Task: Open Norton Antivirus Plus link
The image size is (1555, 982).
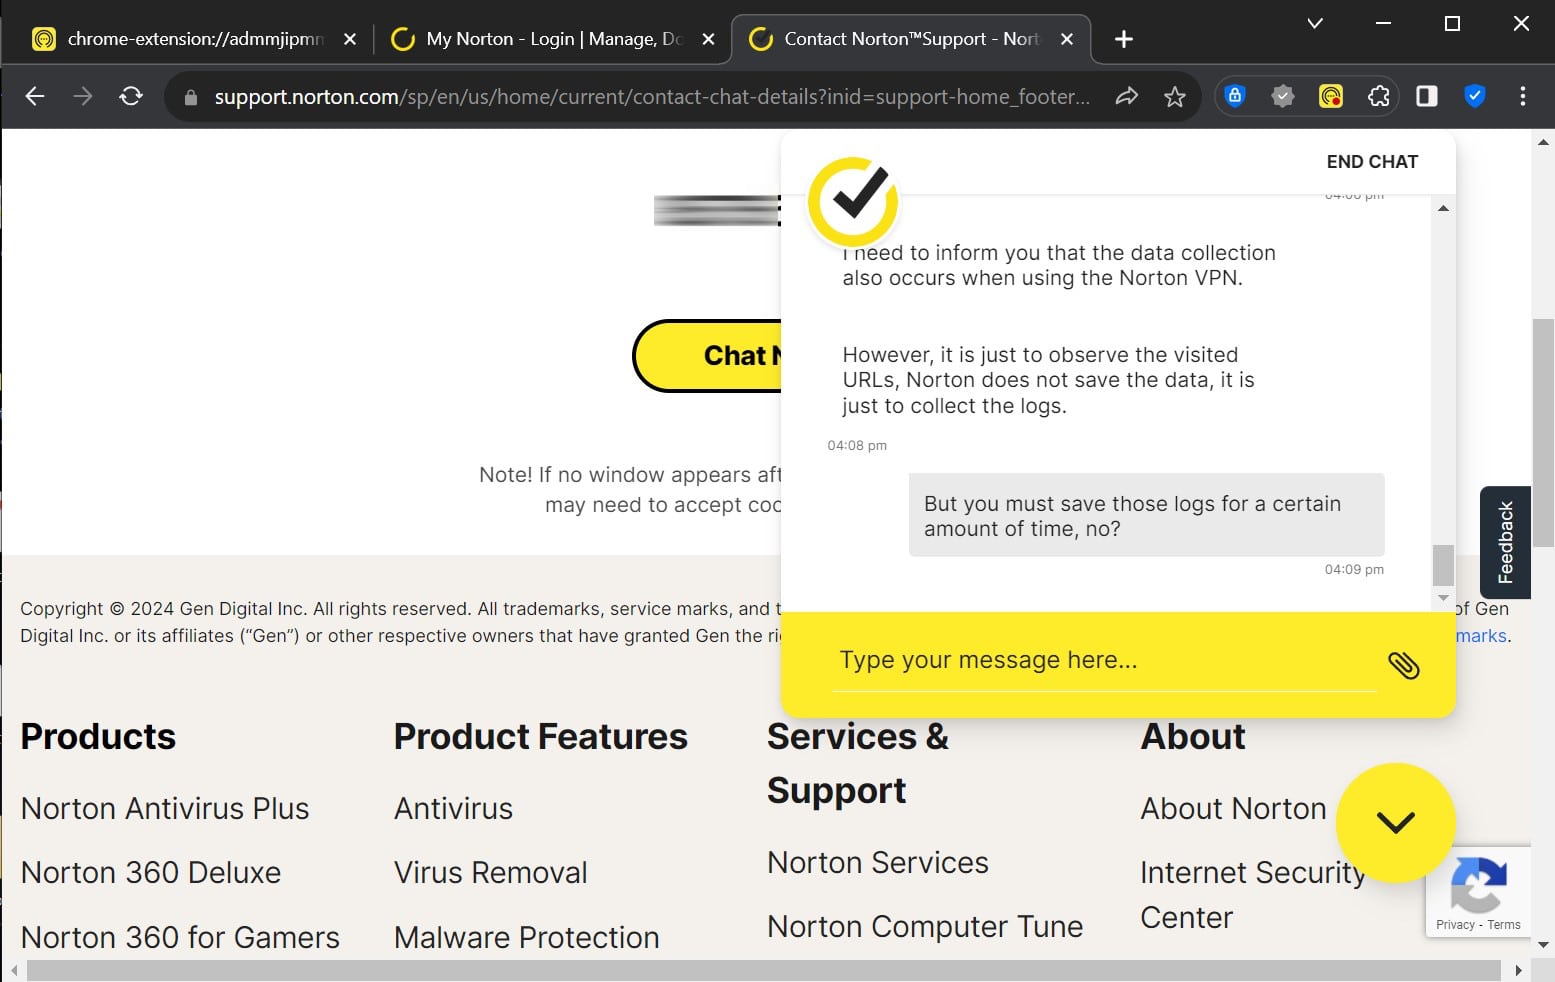Action: pyautogui.click(x=165, y=808)
